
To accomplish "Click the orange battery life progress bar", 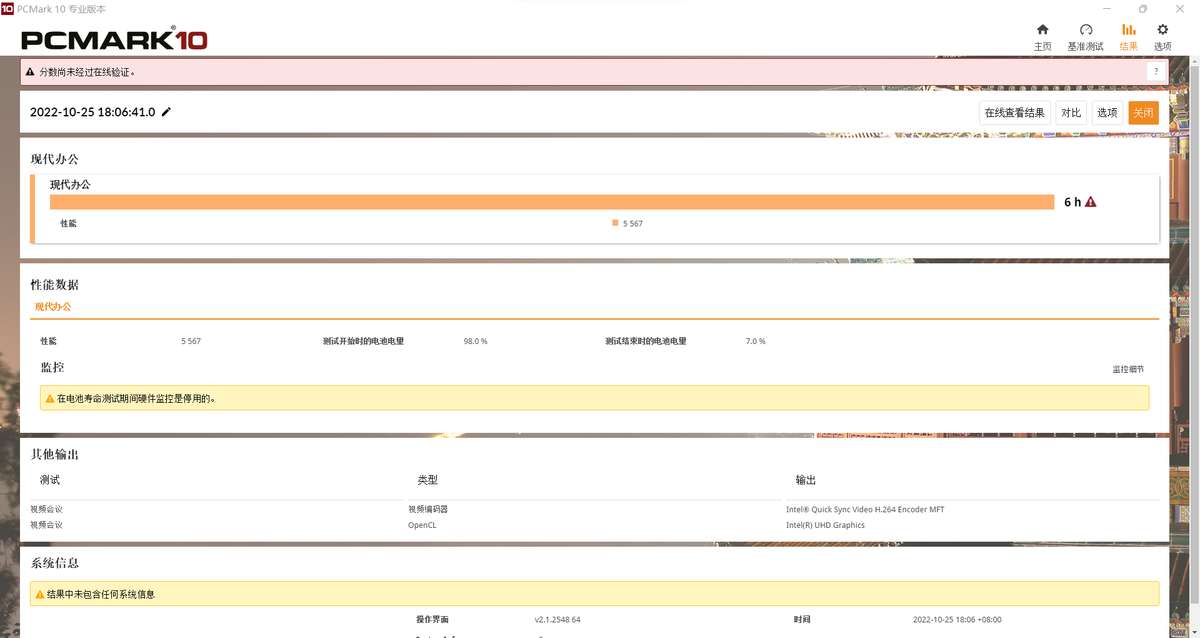I will coord(550,201).
